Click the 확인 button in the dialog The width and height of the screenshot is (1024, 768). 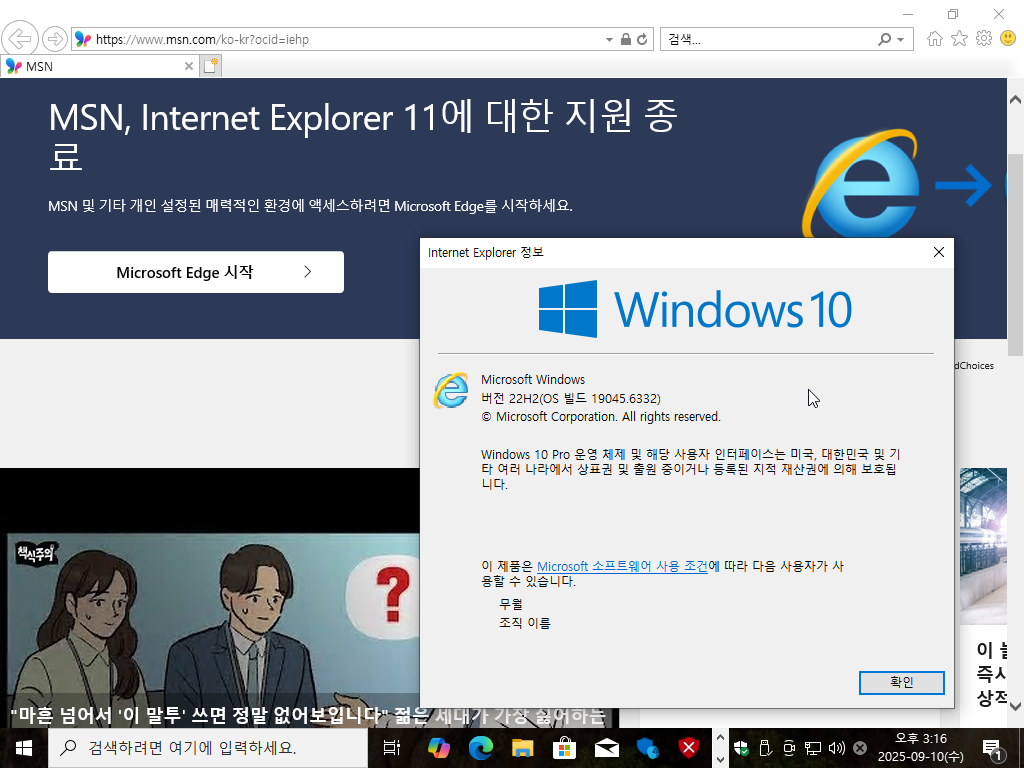click(x=901, y=682)
